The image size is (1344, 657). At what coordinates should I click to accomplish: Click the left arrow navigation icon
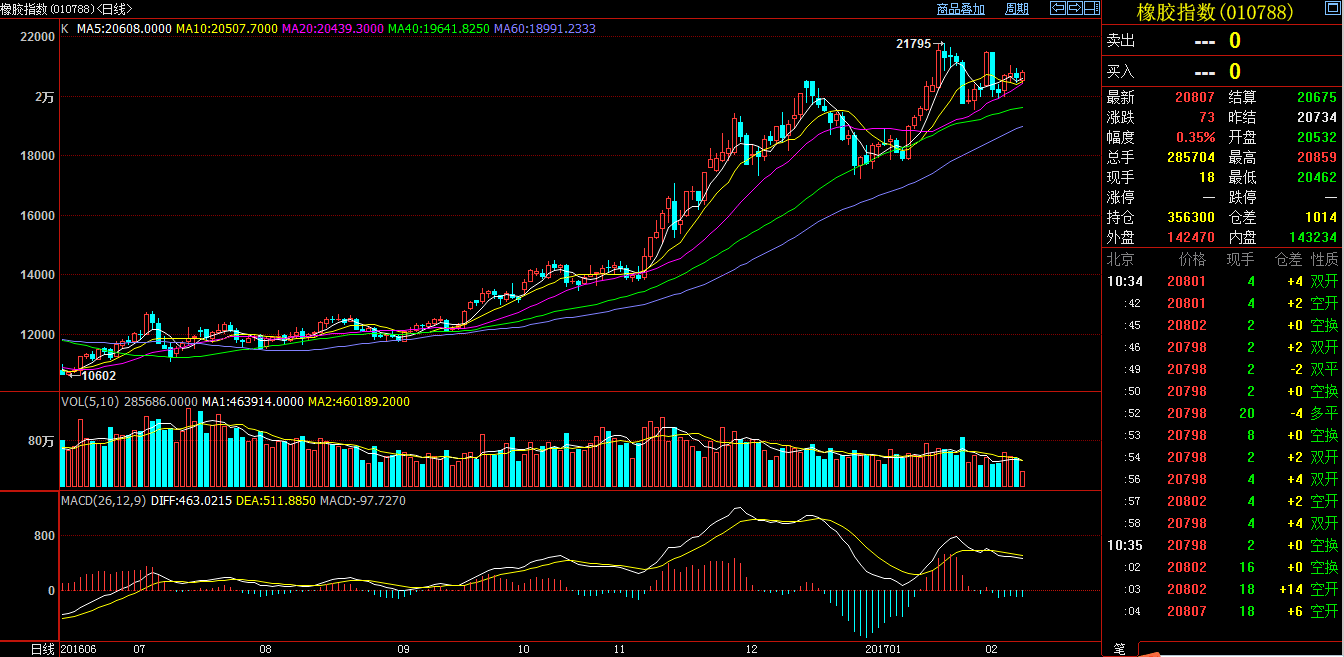pyautogui.click(x=1057, y=8)
